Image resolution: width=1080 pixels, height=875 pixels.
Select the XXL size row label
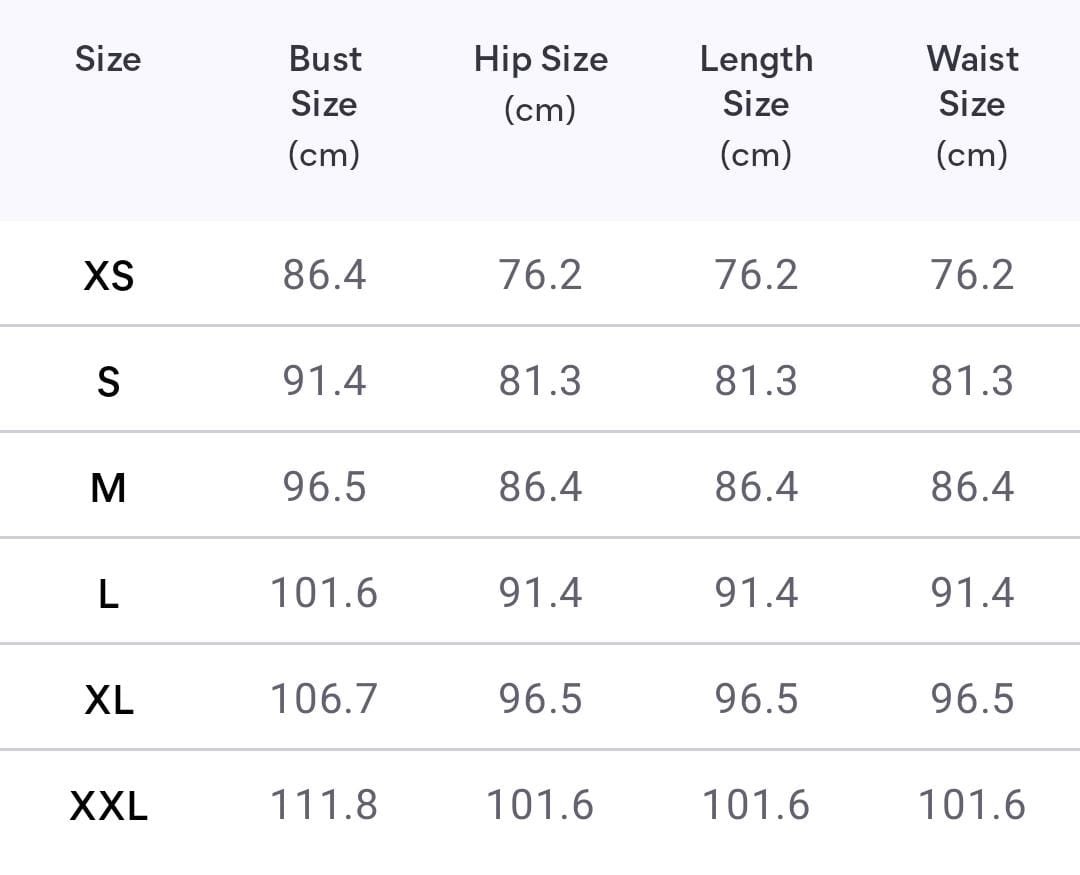click(108, 805)
